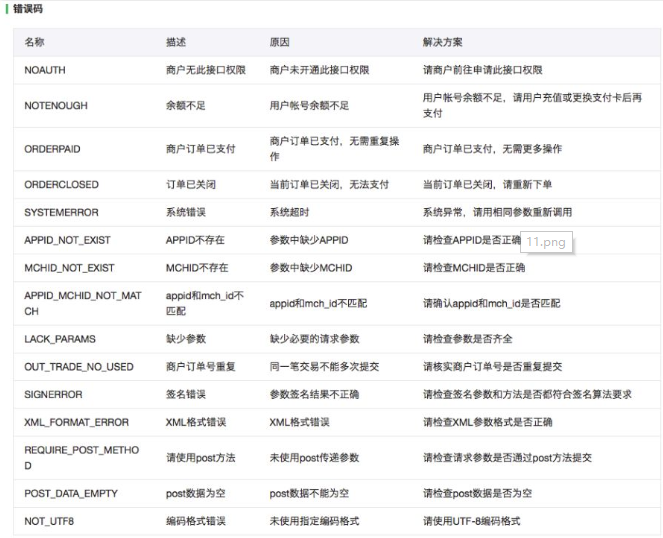Viewport: 663px width, 538px height.
Task: Click the NOT_UTF8 error code cell
Action: (x=49, y=522)
